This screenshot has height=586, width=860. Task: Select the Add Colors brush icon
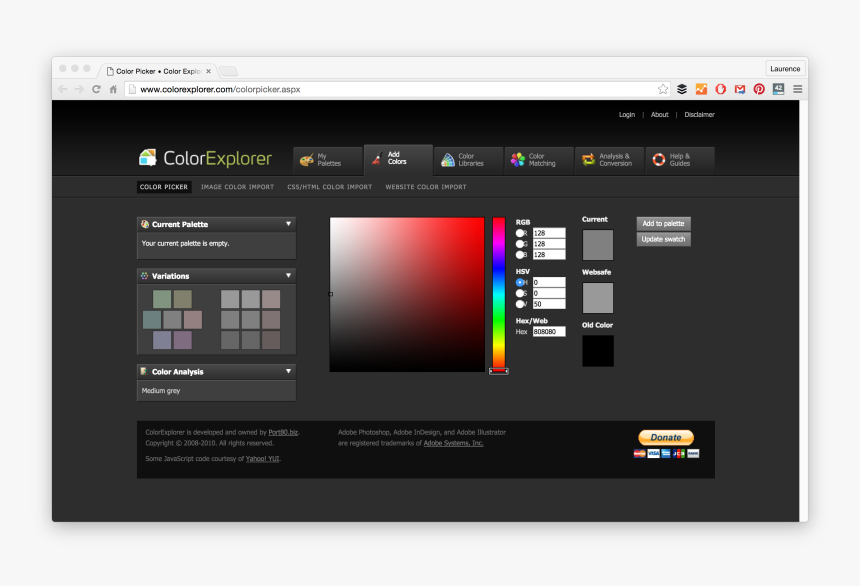pyautogui.click(x=376, y=160)
